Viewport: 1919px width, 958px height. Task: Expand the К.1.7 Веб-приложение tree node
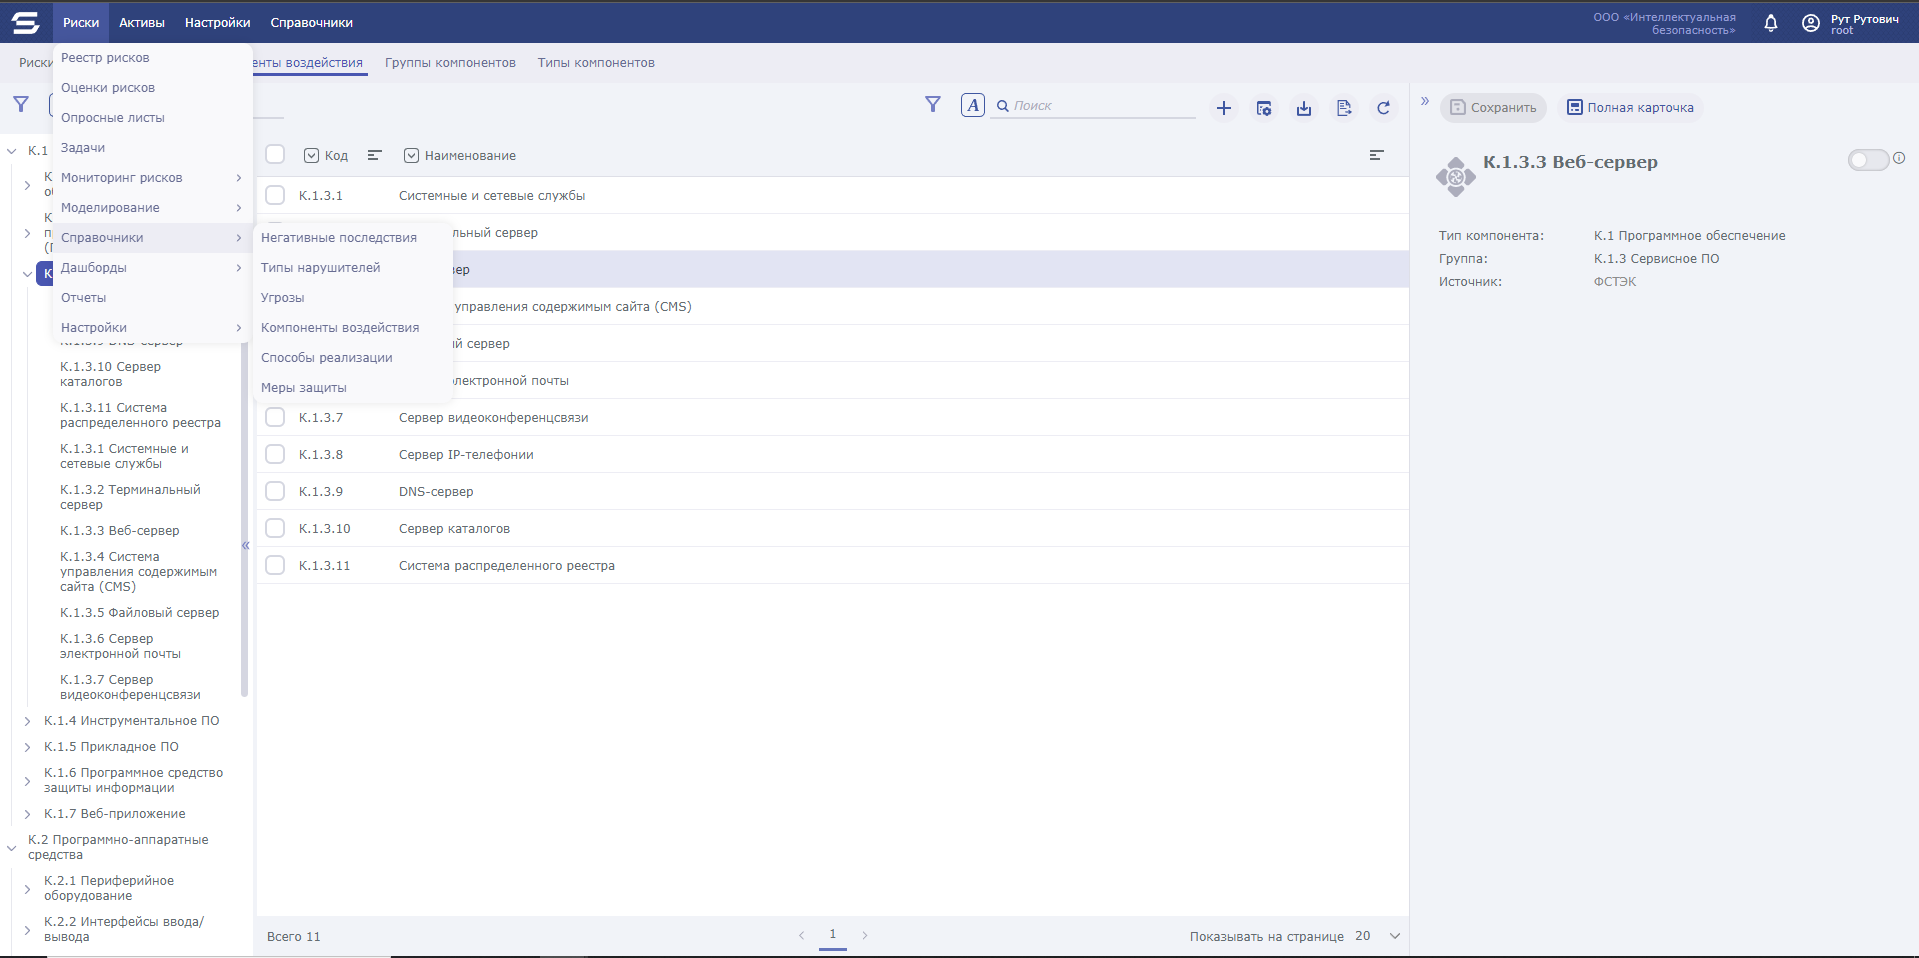tap(27, 814)
